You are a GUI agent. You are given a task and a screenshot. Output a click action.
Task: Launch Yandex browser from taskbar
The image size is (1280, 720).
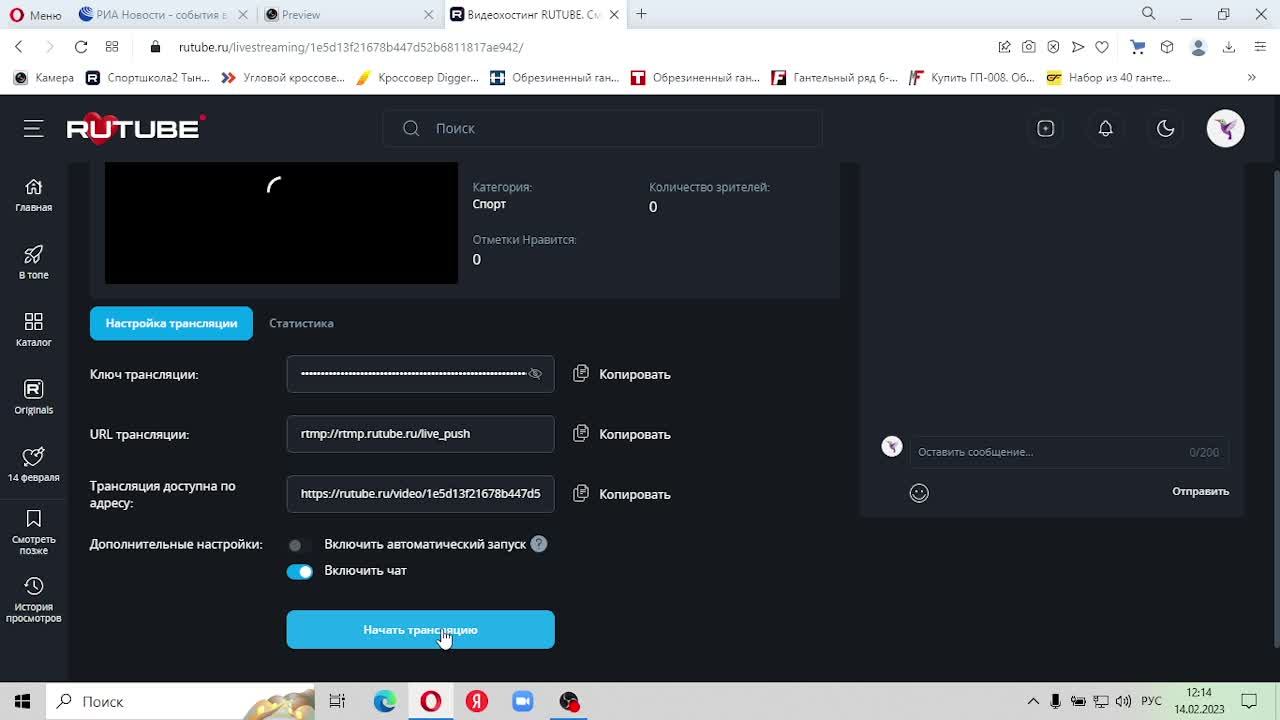click(x=477, y=701)
